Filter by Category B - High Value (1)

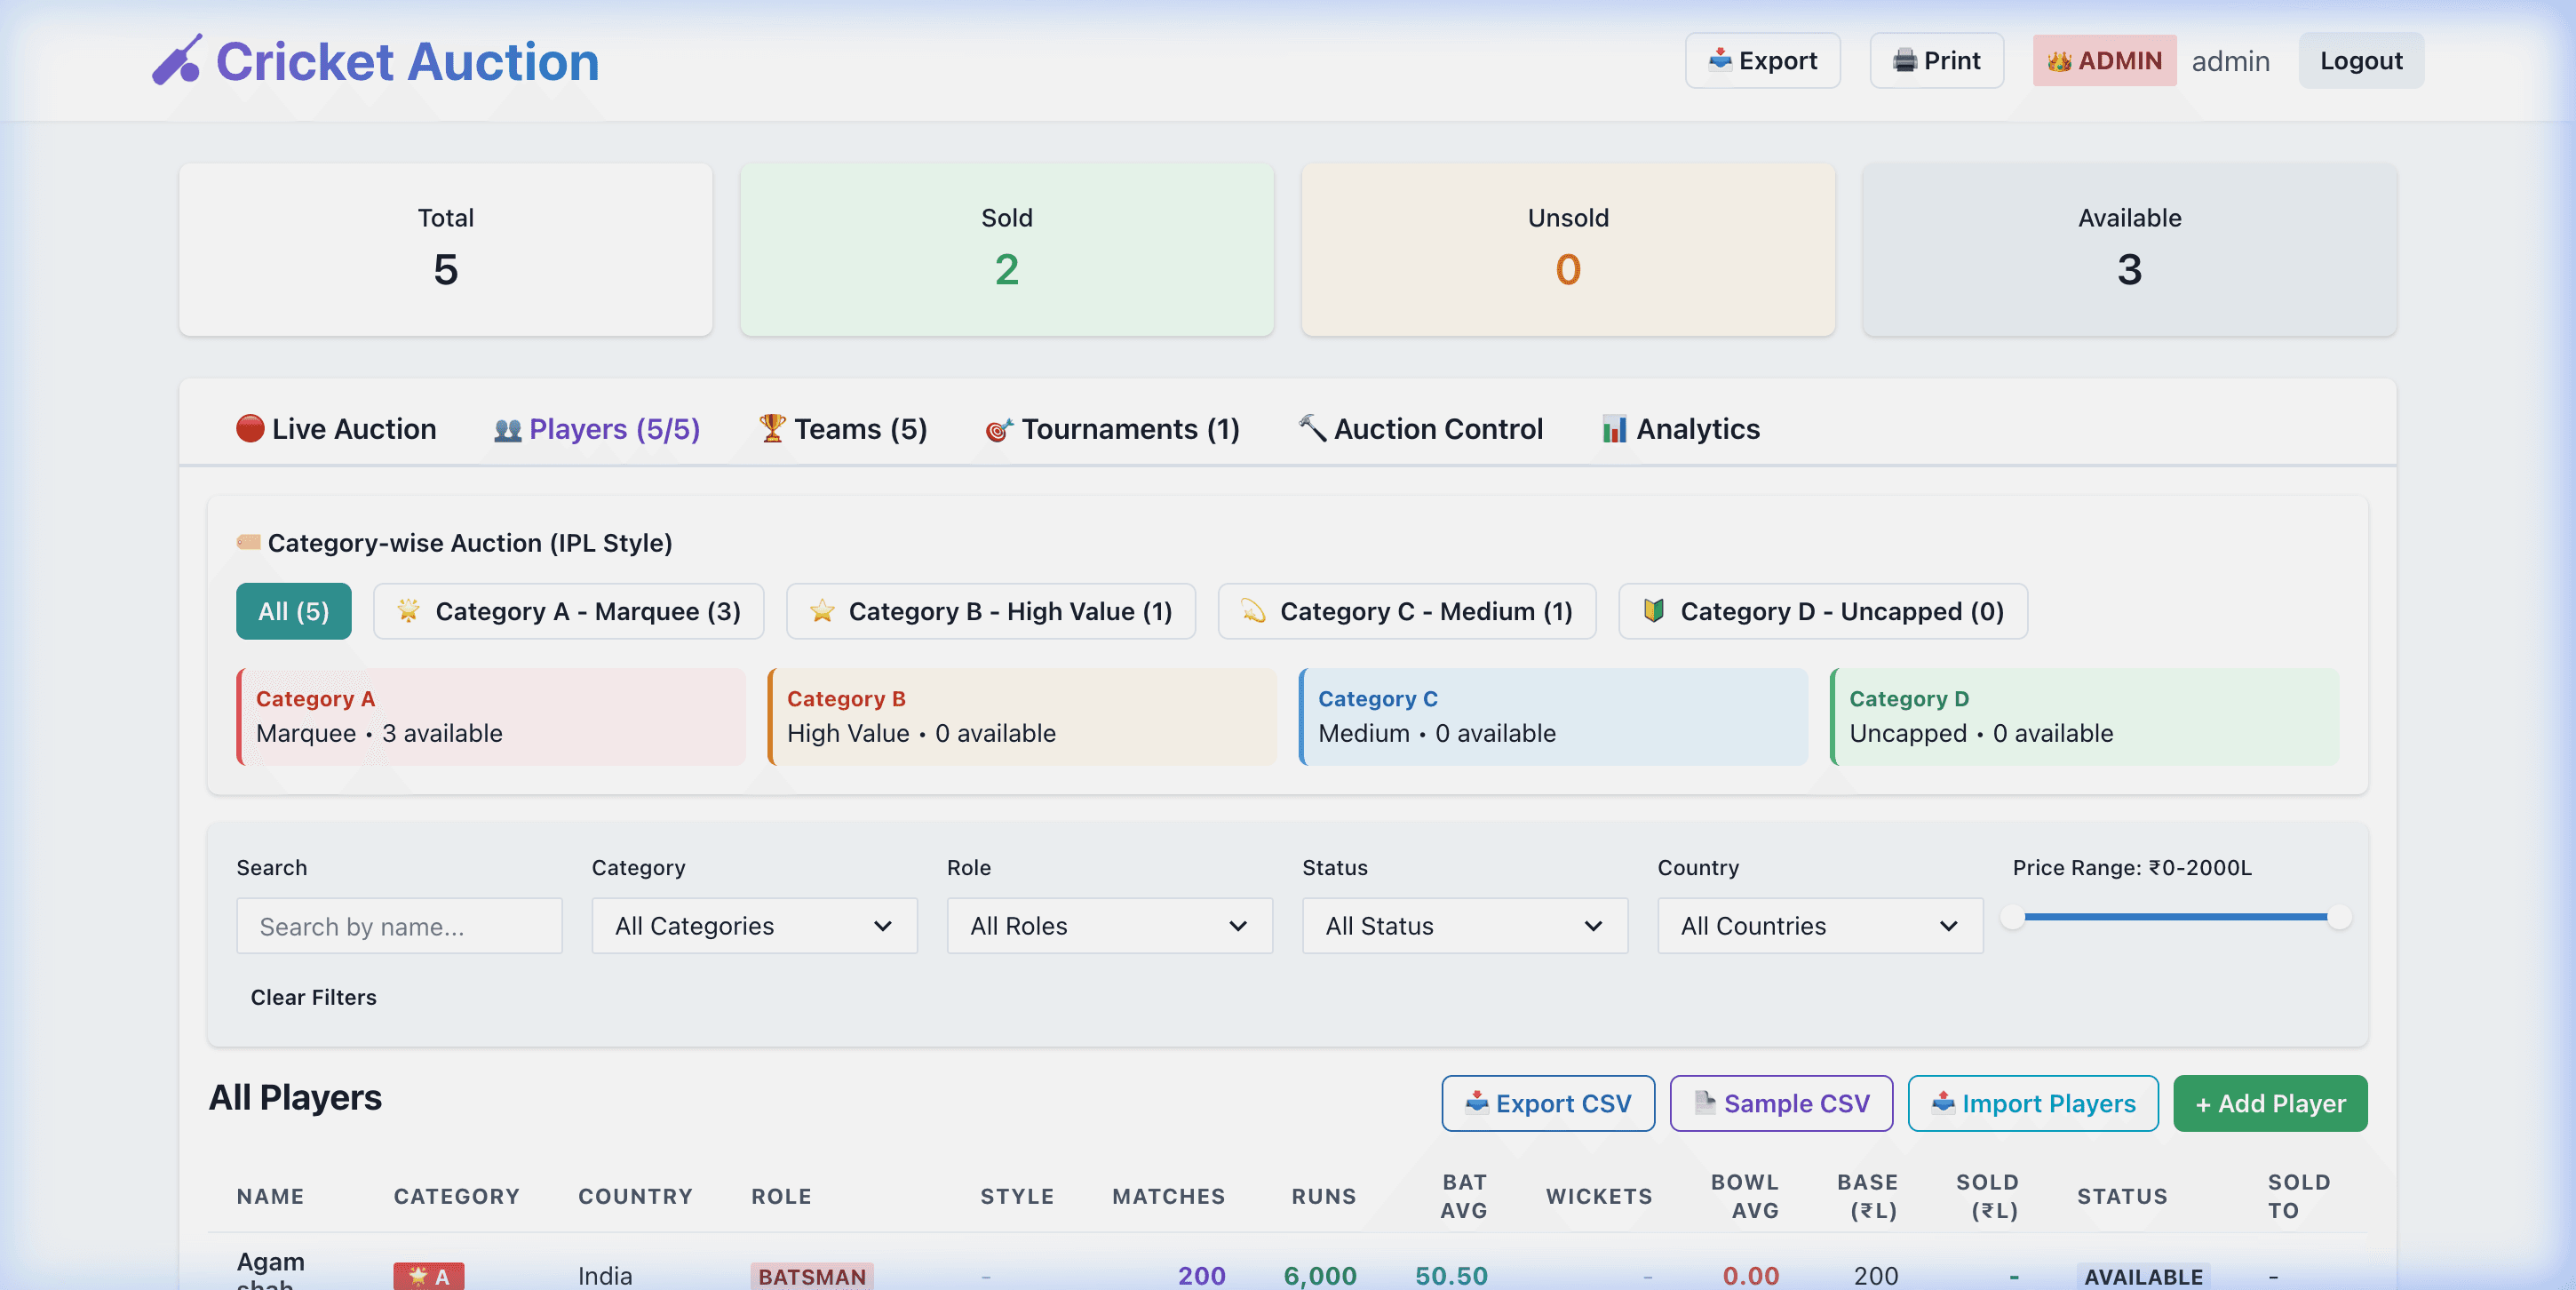990,611
